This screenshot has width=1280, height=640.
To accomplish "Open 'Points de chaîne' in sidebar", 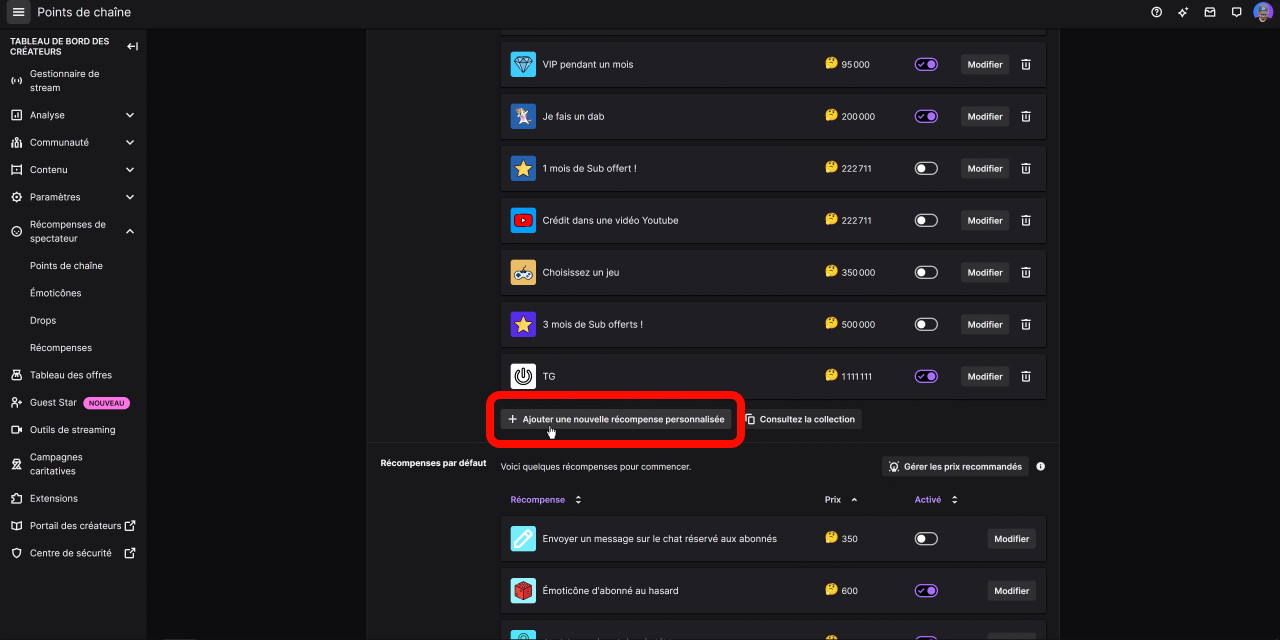I will click(x=66, y=266).
